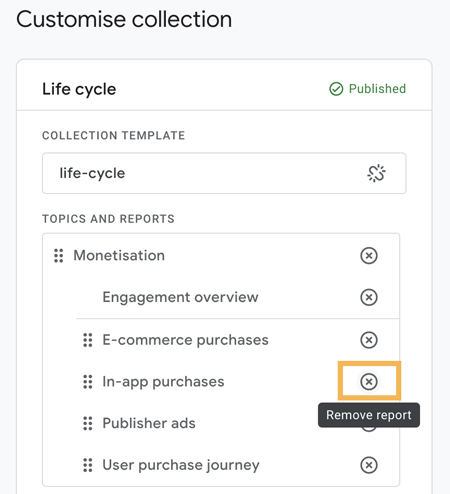The width and height of the screenshot is (450, 494).
Task: Grab the Publisher ads drag handle
Action: (x=88, y=423)
